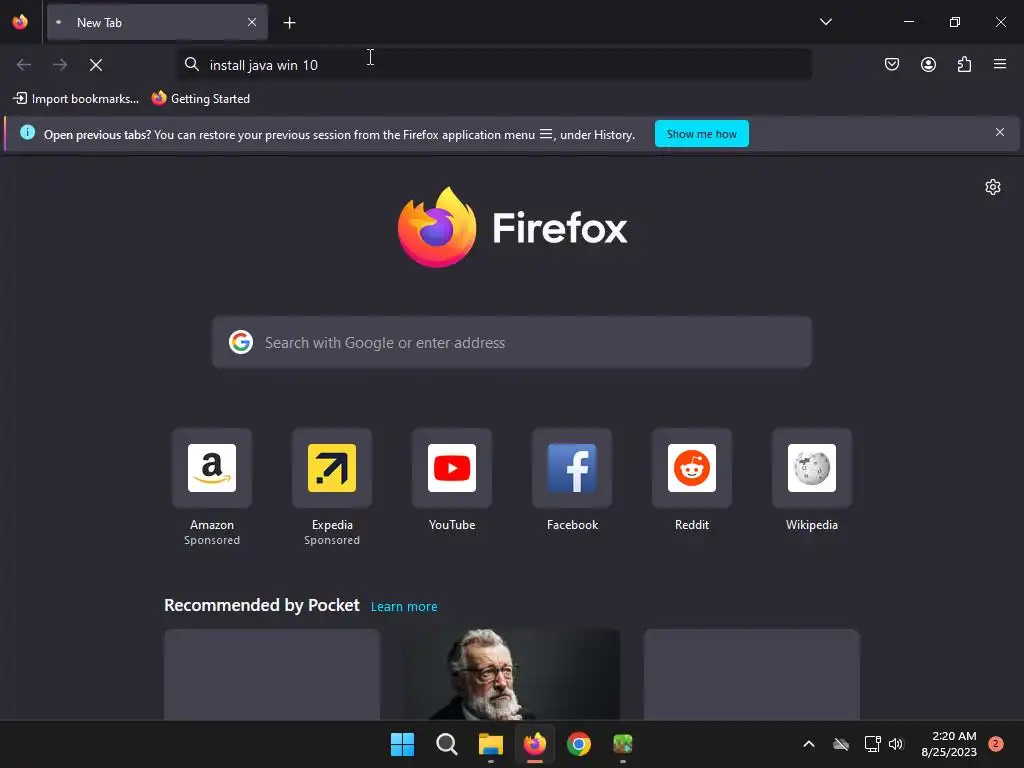Image resolution: width=1024 pixels, height=768 pixels.
Task: Open Import bookmarks toolbar item
Action: coord(76,99)
